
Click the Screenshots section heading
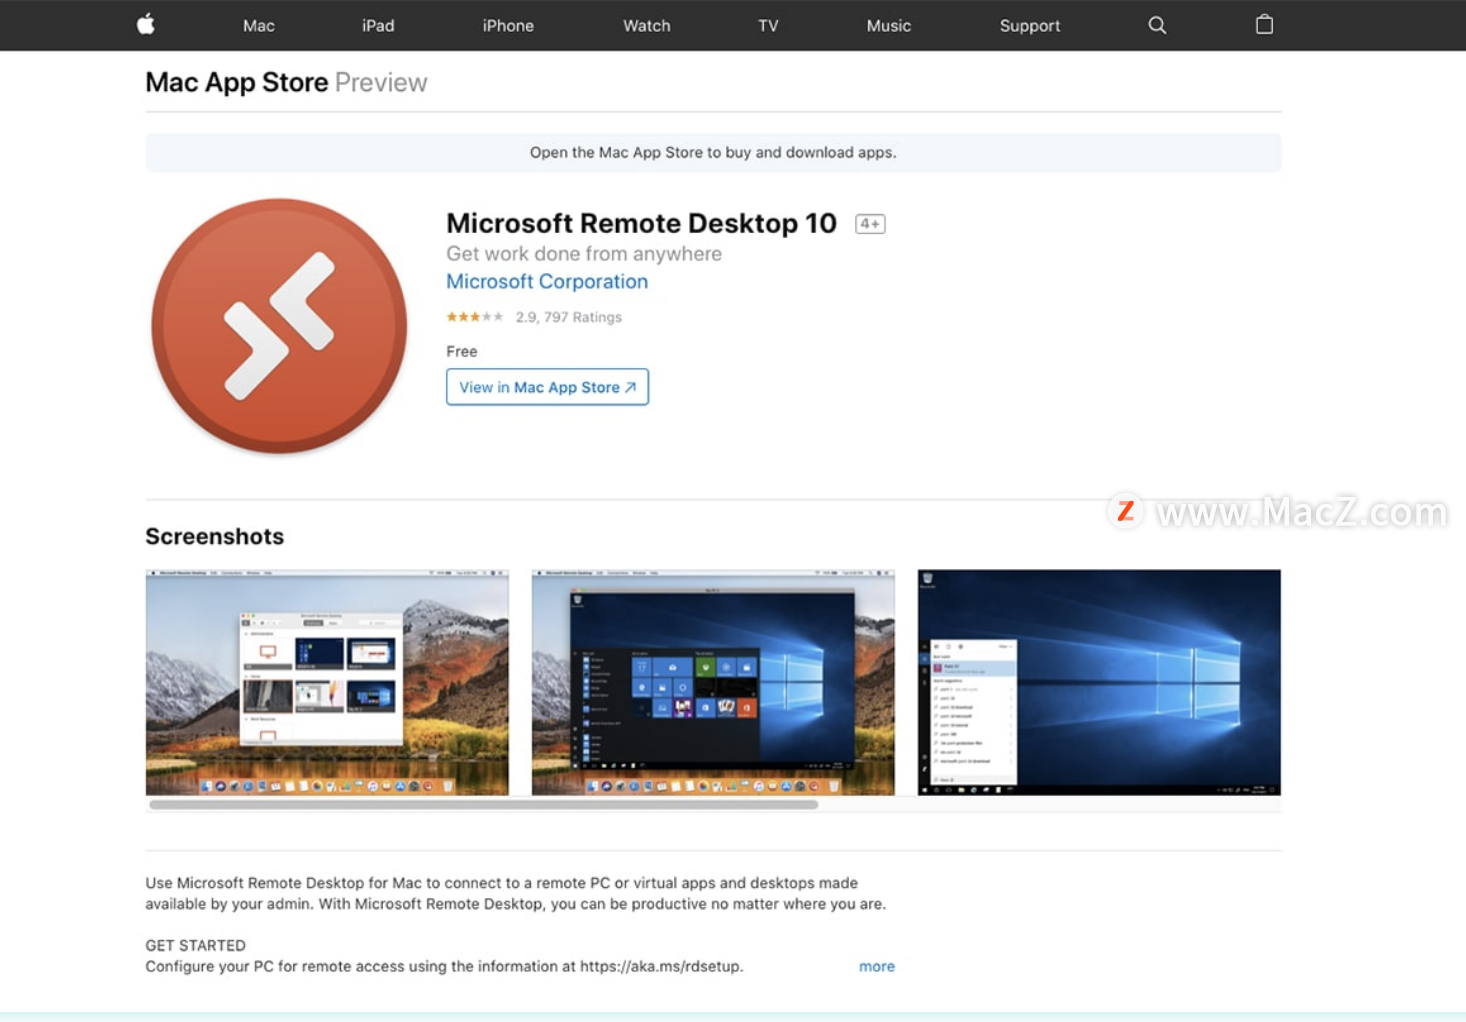pyautogui.click(x=215, y=536)
